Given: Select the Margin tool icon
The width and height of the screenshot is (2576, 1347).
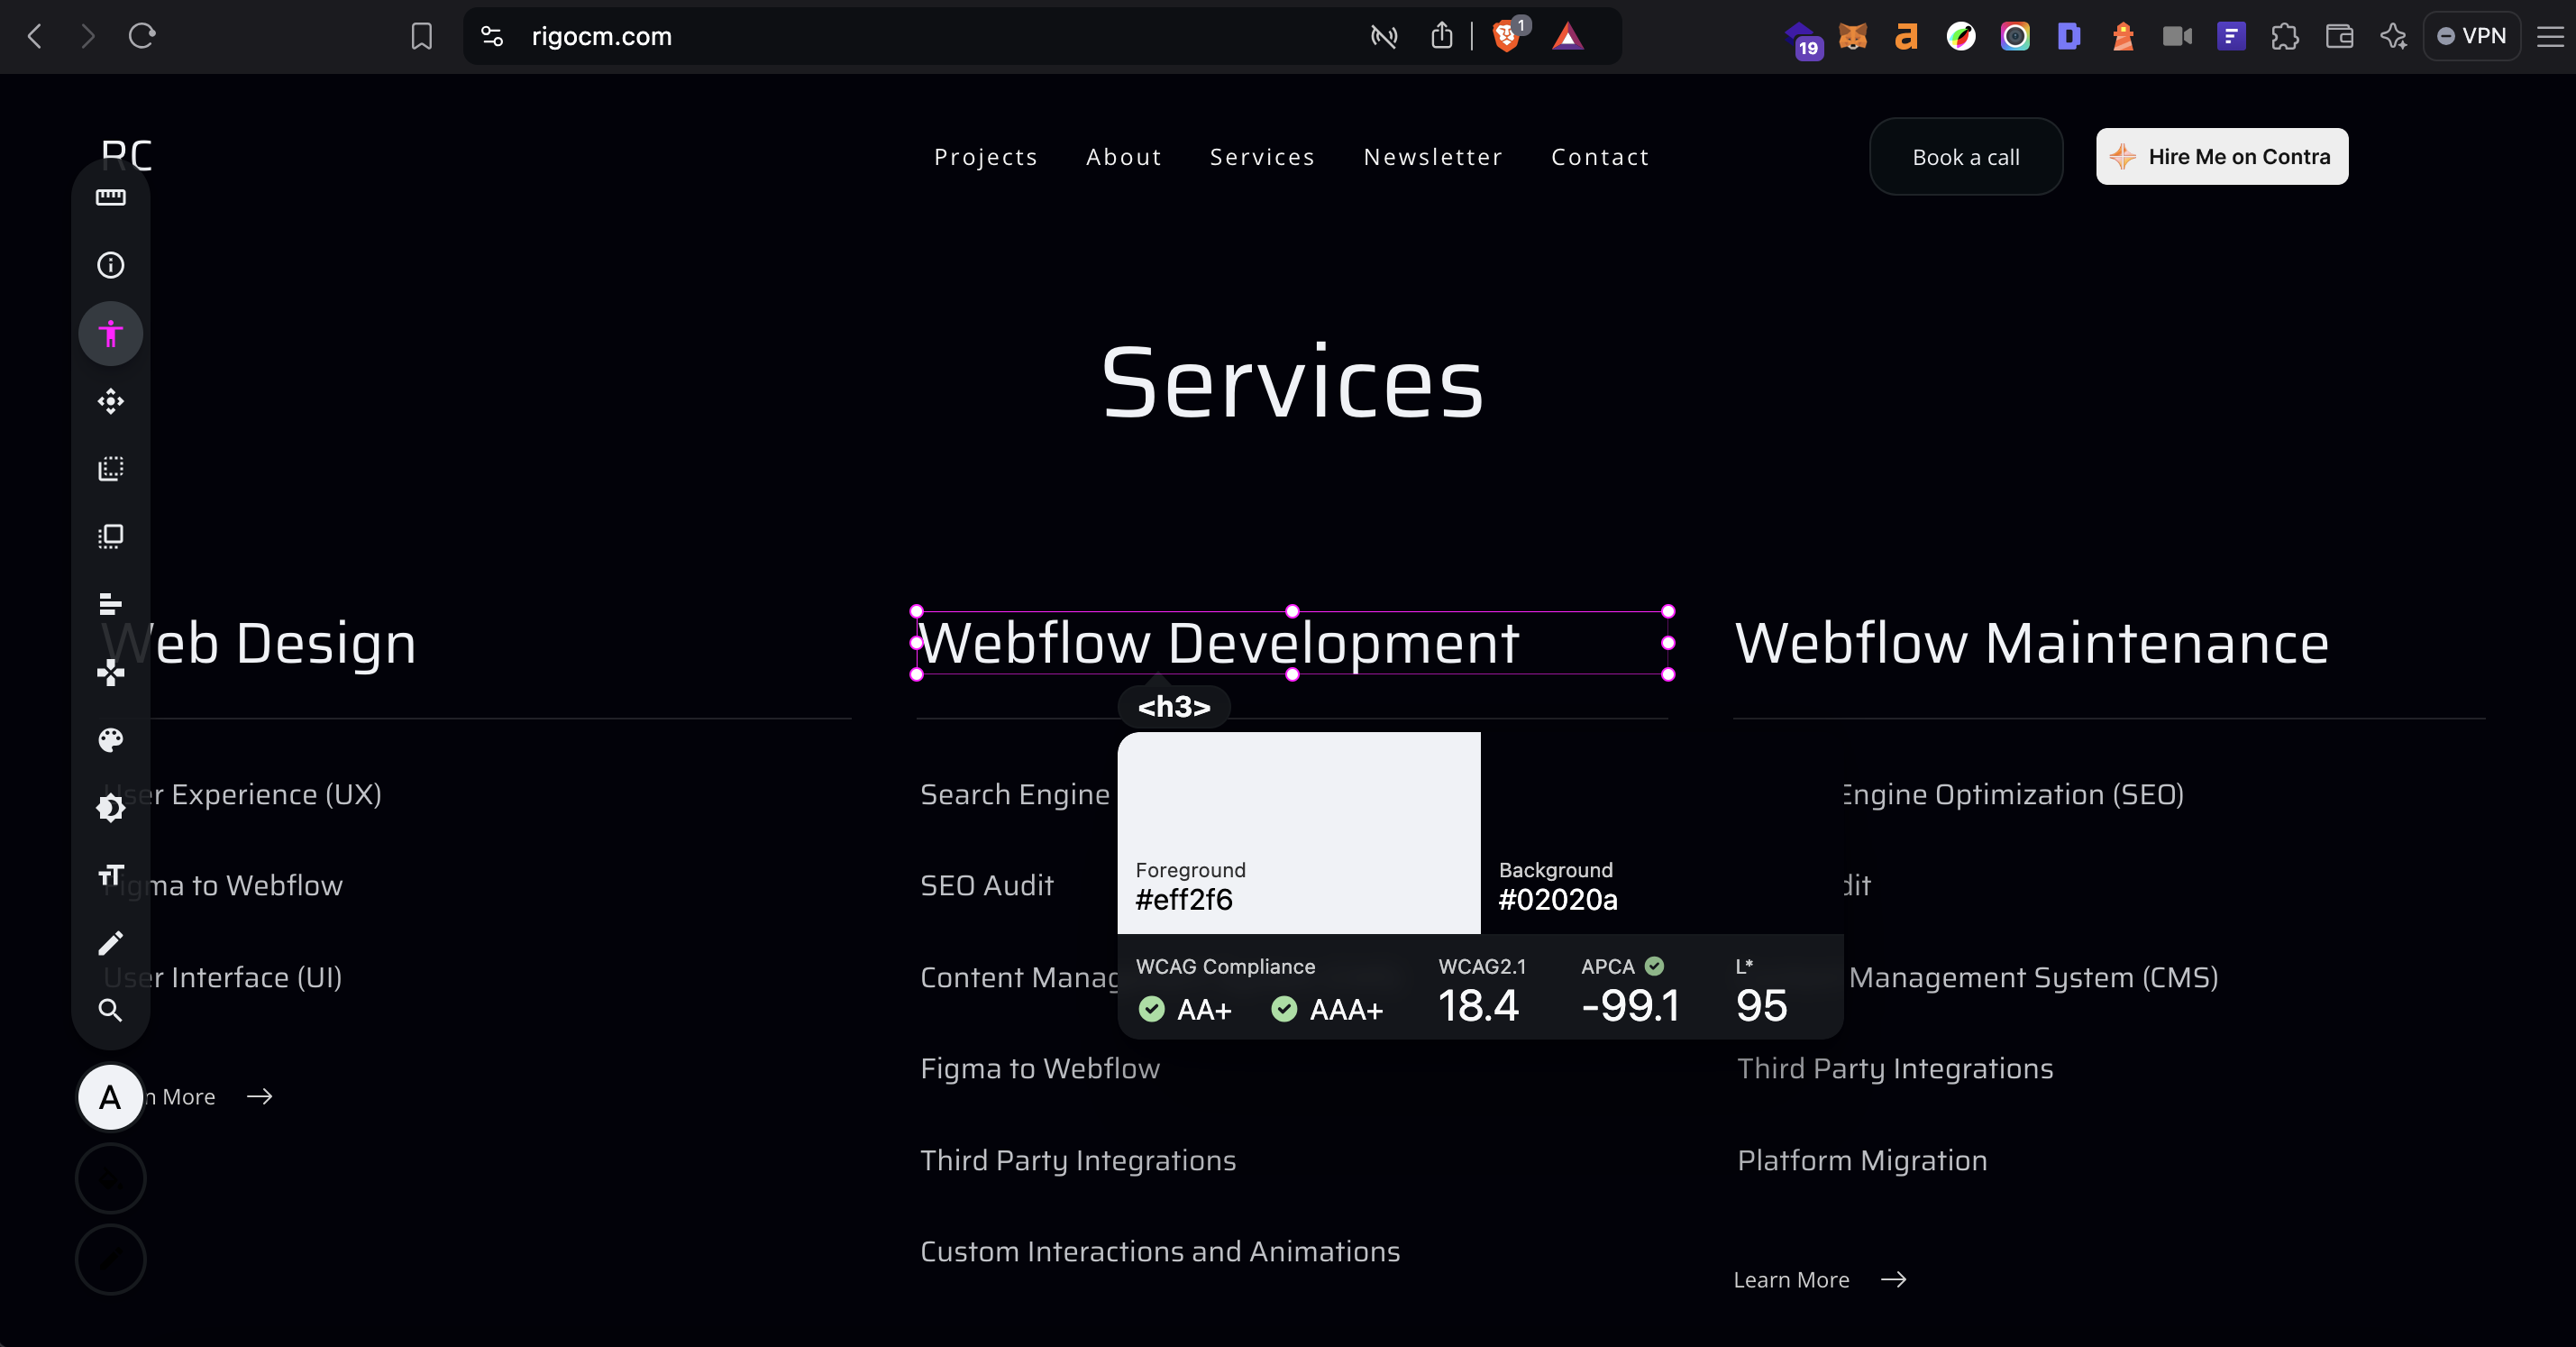Looking at the screenshot, I should (110, 469).
